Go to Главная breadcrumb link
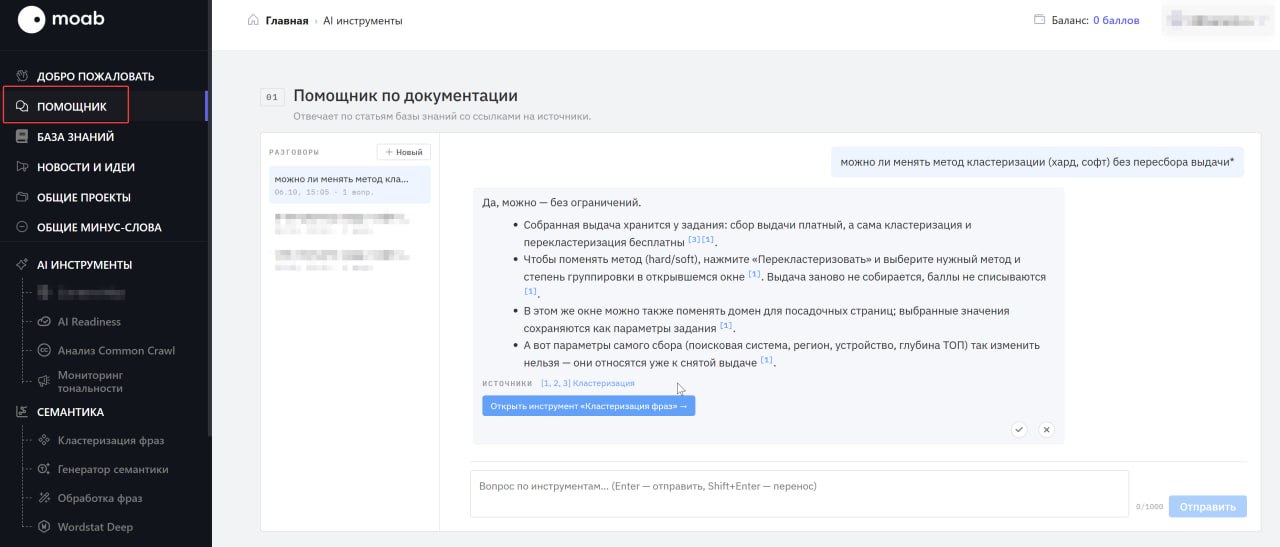Image resolution: width=1280 pixels, height=547 pixels. coord(287,20)
